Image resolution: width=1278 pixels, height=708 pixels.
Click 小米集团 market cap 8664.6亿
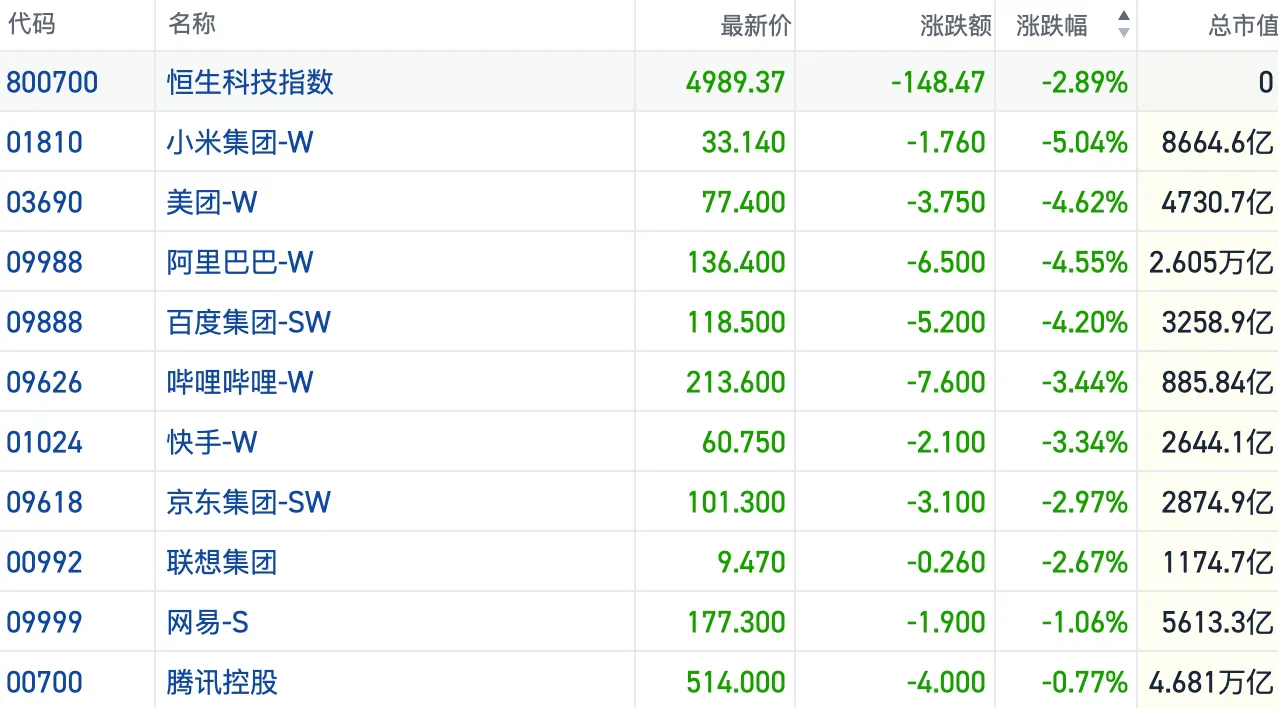pyautogui.click(x=1217, y=142)
